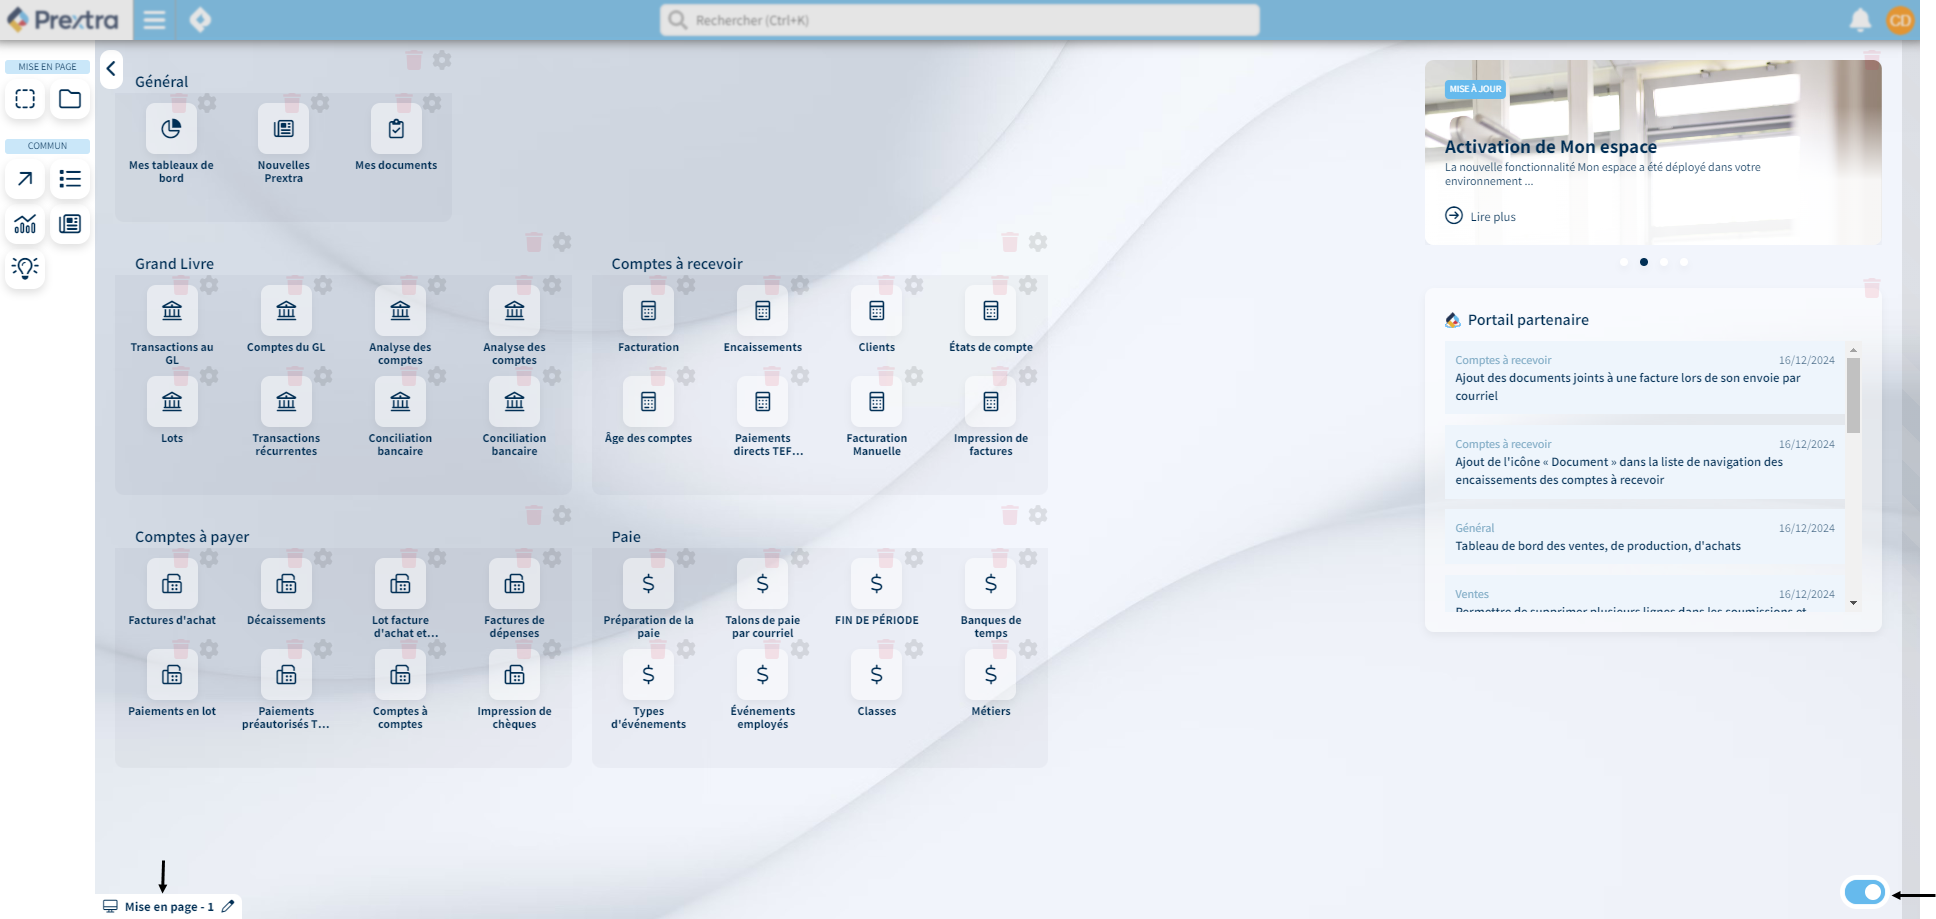This screenshot has width=1936, height=919.
Task: Click the Portail partenaire scrollbar thumb
Action: pos(1853,395)
